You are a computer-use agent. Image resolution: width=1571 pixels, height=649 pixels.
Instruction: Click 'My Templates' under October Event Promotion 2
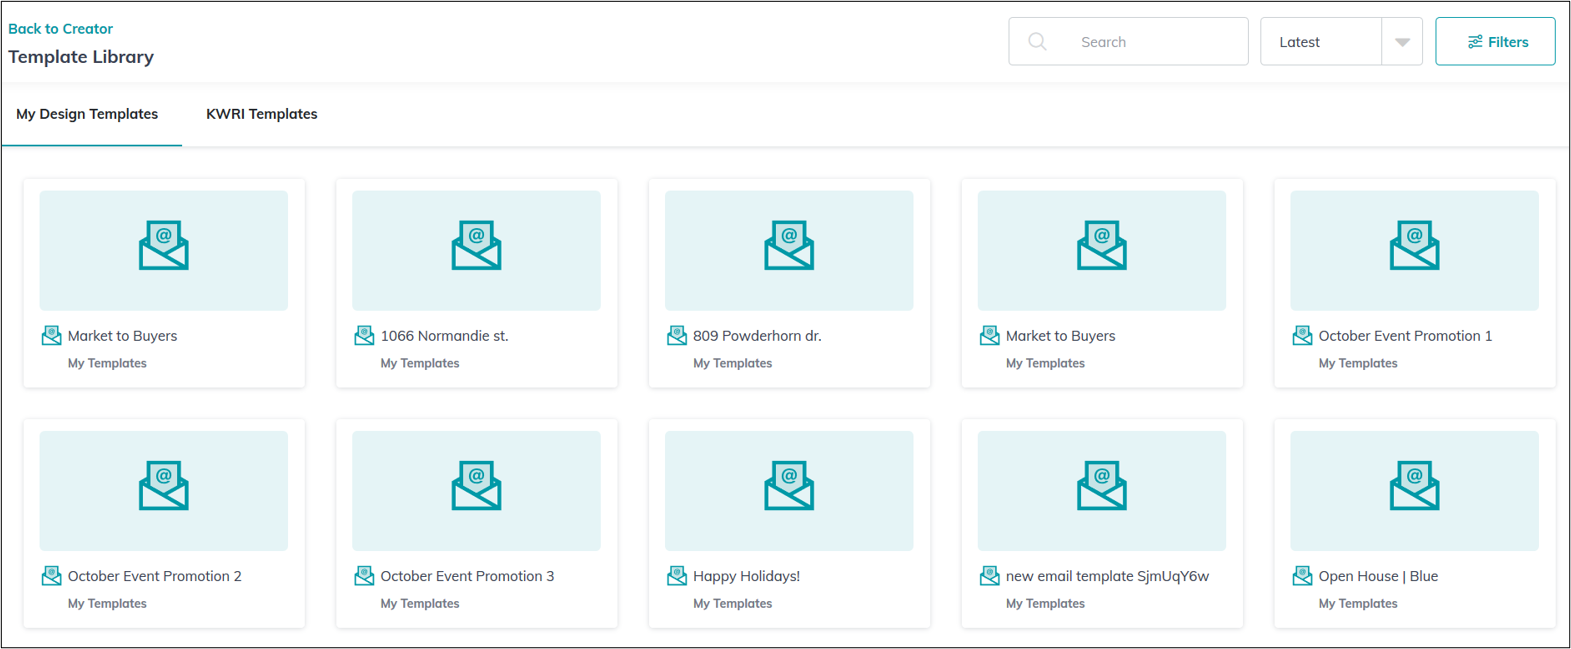tap(107, 604)
